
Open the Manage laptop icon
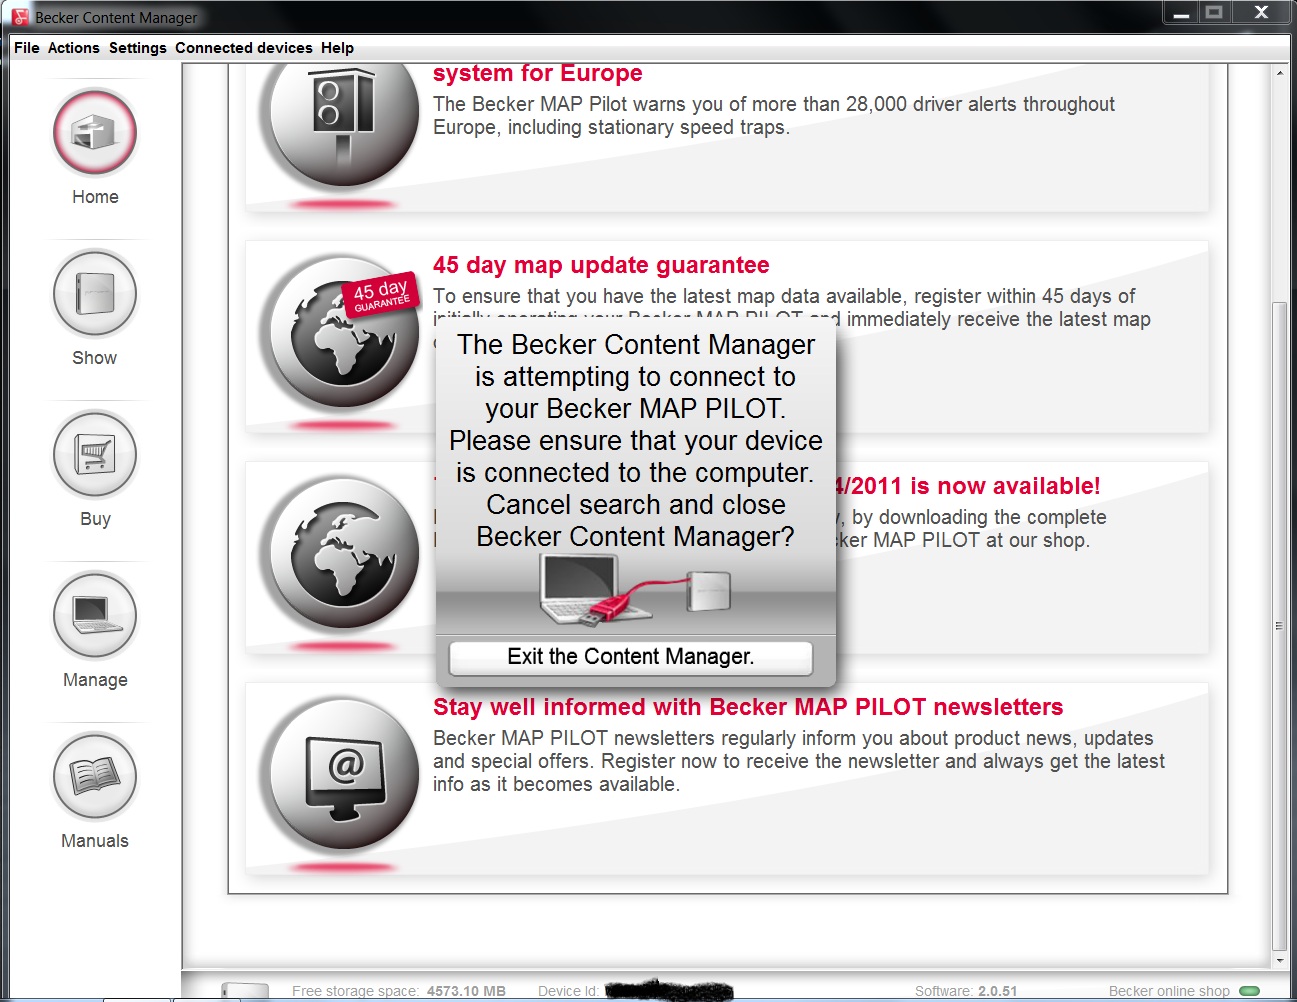pyautogui.click(x=95, y=615)
